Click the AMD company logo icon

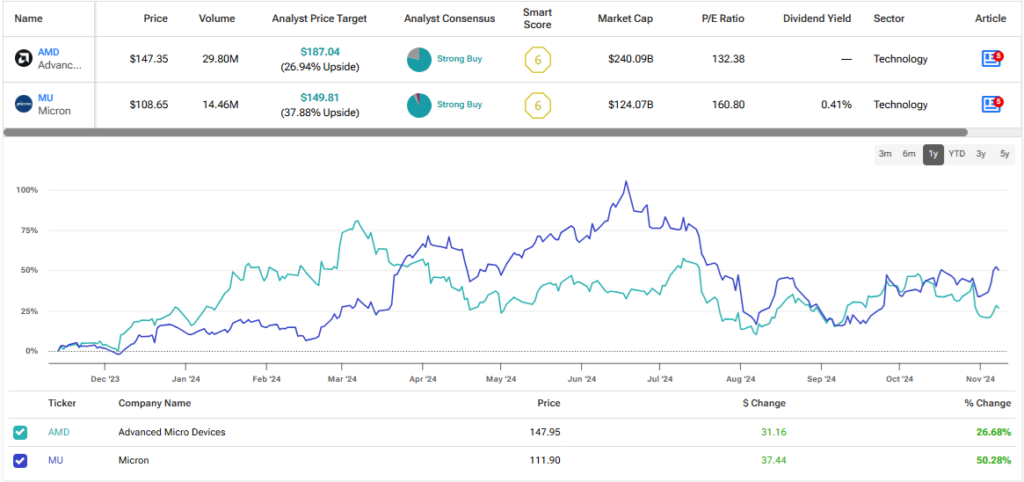[x=22, y=59]
